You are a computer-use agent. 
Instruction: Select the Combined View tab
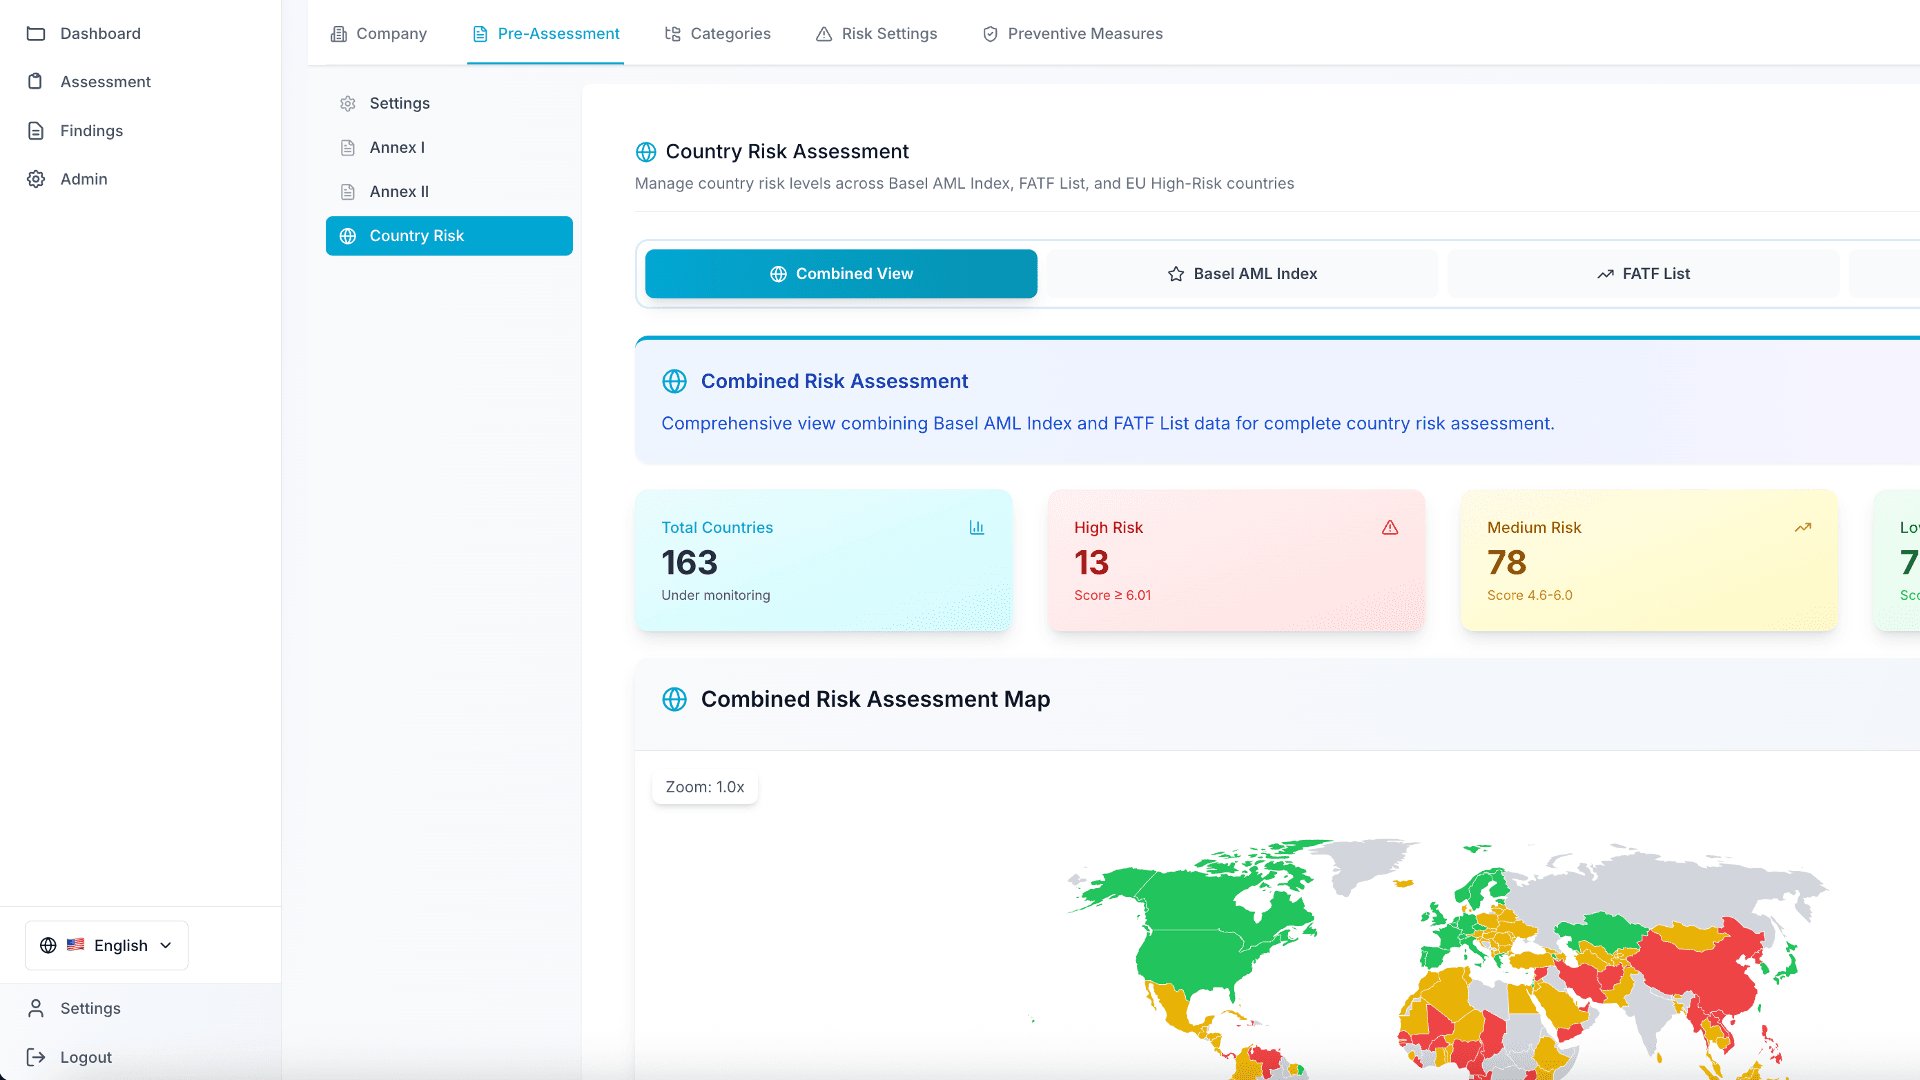pyautogui.click(x=841, y=274)
